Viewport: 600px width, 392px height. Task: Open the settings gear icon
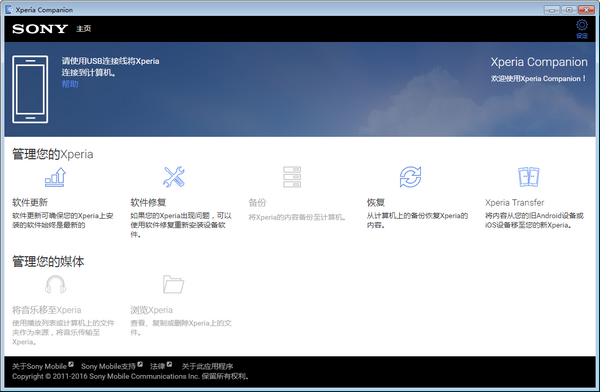582,25
